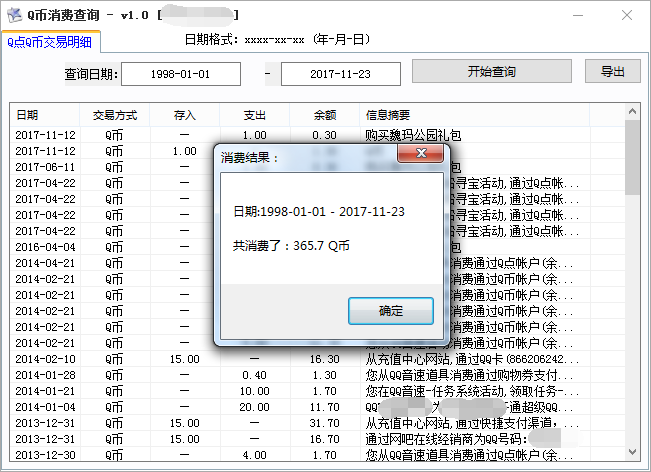Viewport: 651px width, 472px height.
Task: Click dialog text 共消费了:365.7 Q币
Action: 291,246
